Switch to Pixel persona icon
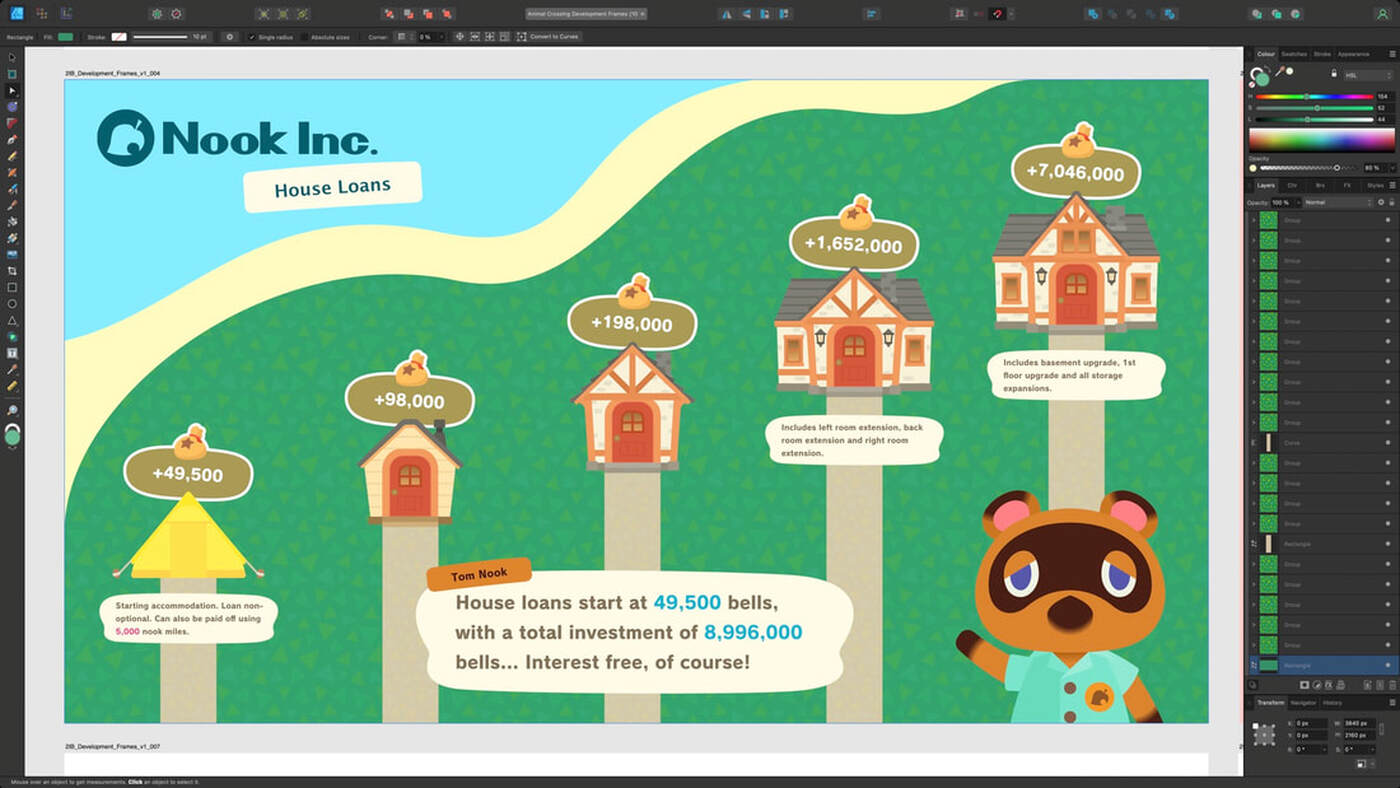1400x788 pixels. tap(41, 13)
